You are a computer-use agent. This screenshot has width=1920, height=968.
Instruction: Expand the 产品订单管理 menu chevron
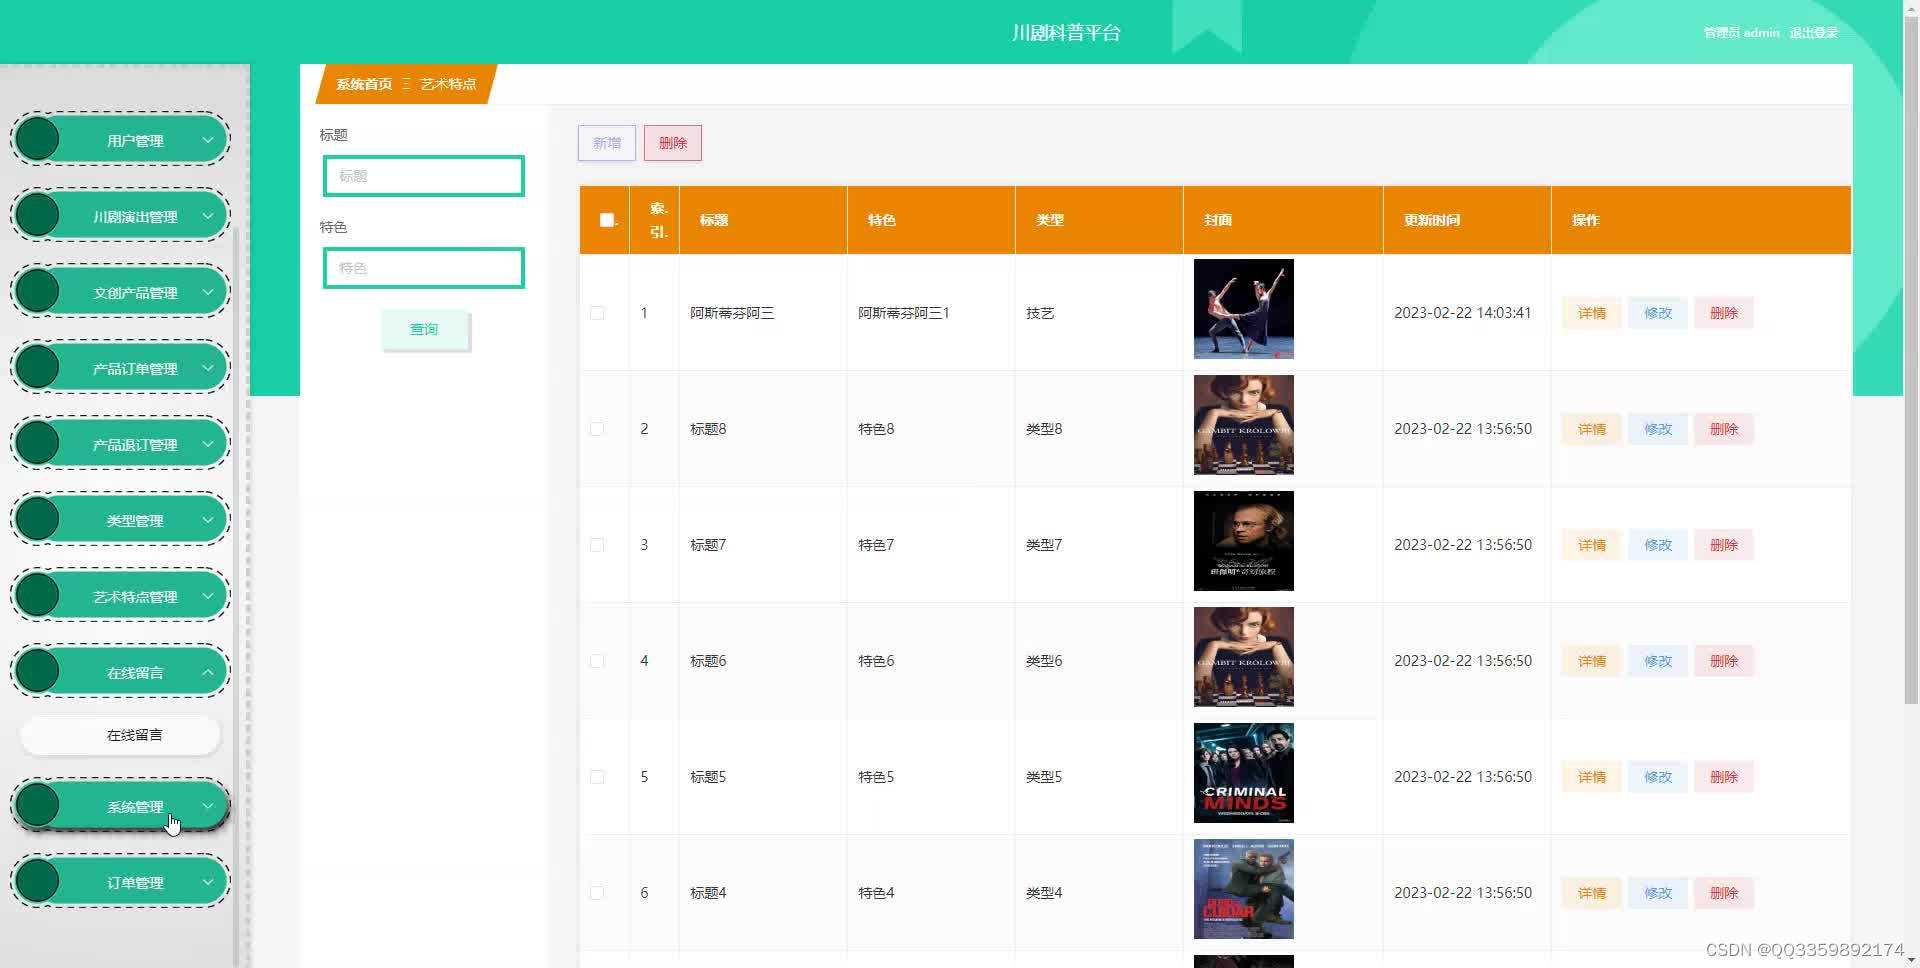point(208,368)
